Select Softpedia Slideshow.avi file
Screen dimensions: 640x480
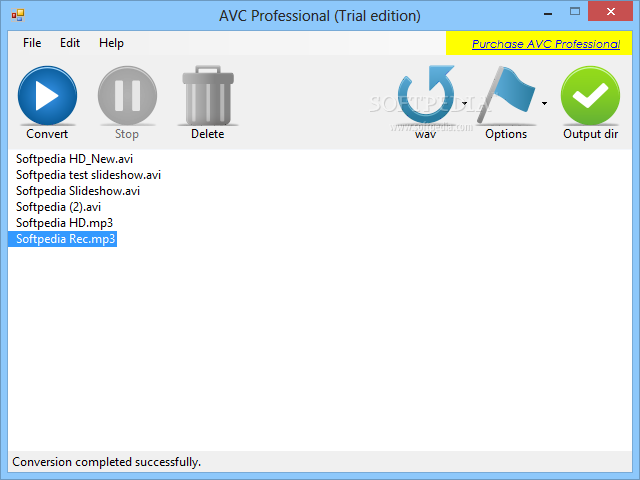coord(78,191)
